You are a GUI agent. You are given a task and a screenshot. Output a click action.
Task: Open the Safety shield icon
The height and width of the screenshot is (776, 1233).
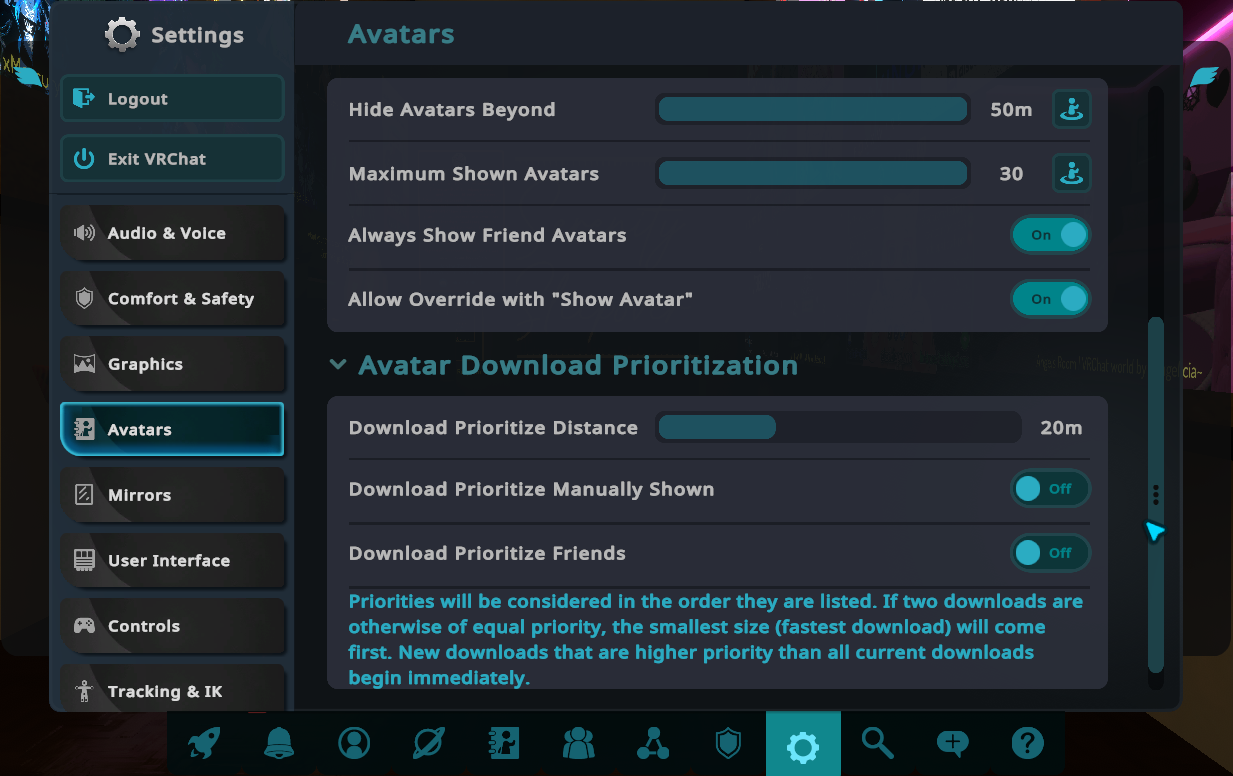click(728, 743)
